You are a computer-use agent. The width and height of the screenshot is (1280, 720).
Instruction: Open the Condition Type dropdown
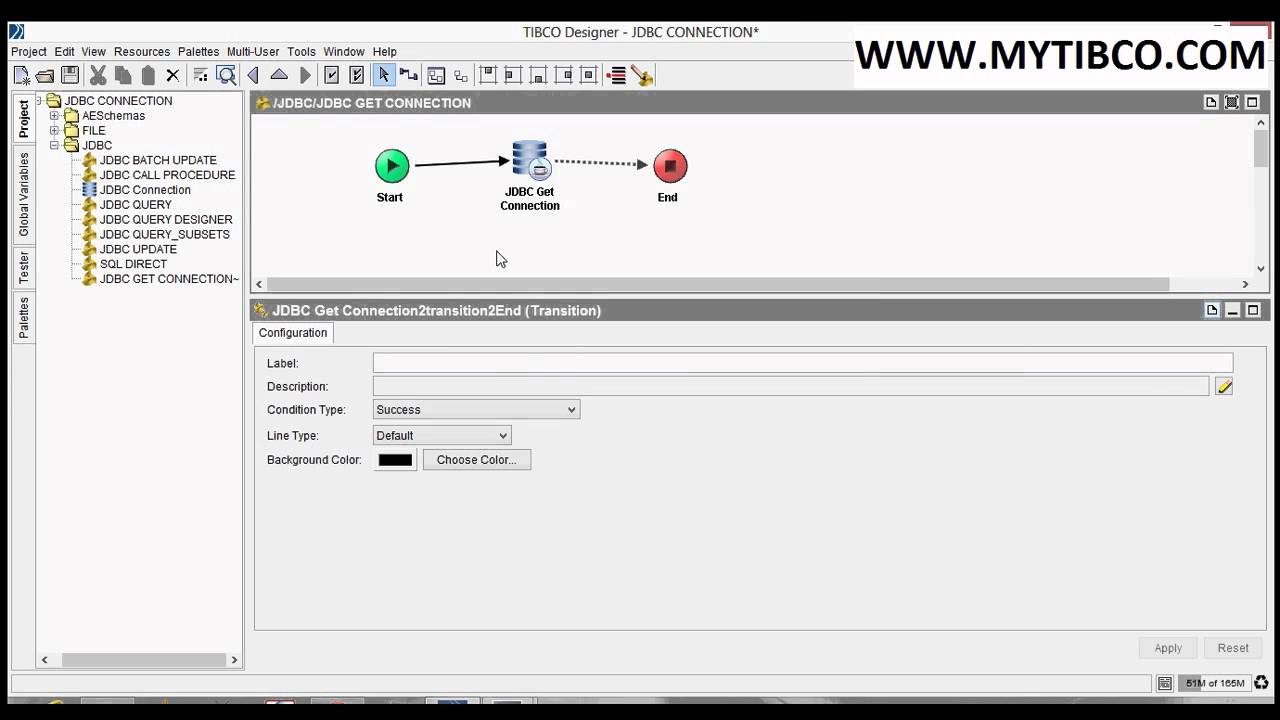coord(476,410)
